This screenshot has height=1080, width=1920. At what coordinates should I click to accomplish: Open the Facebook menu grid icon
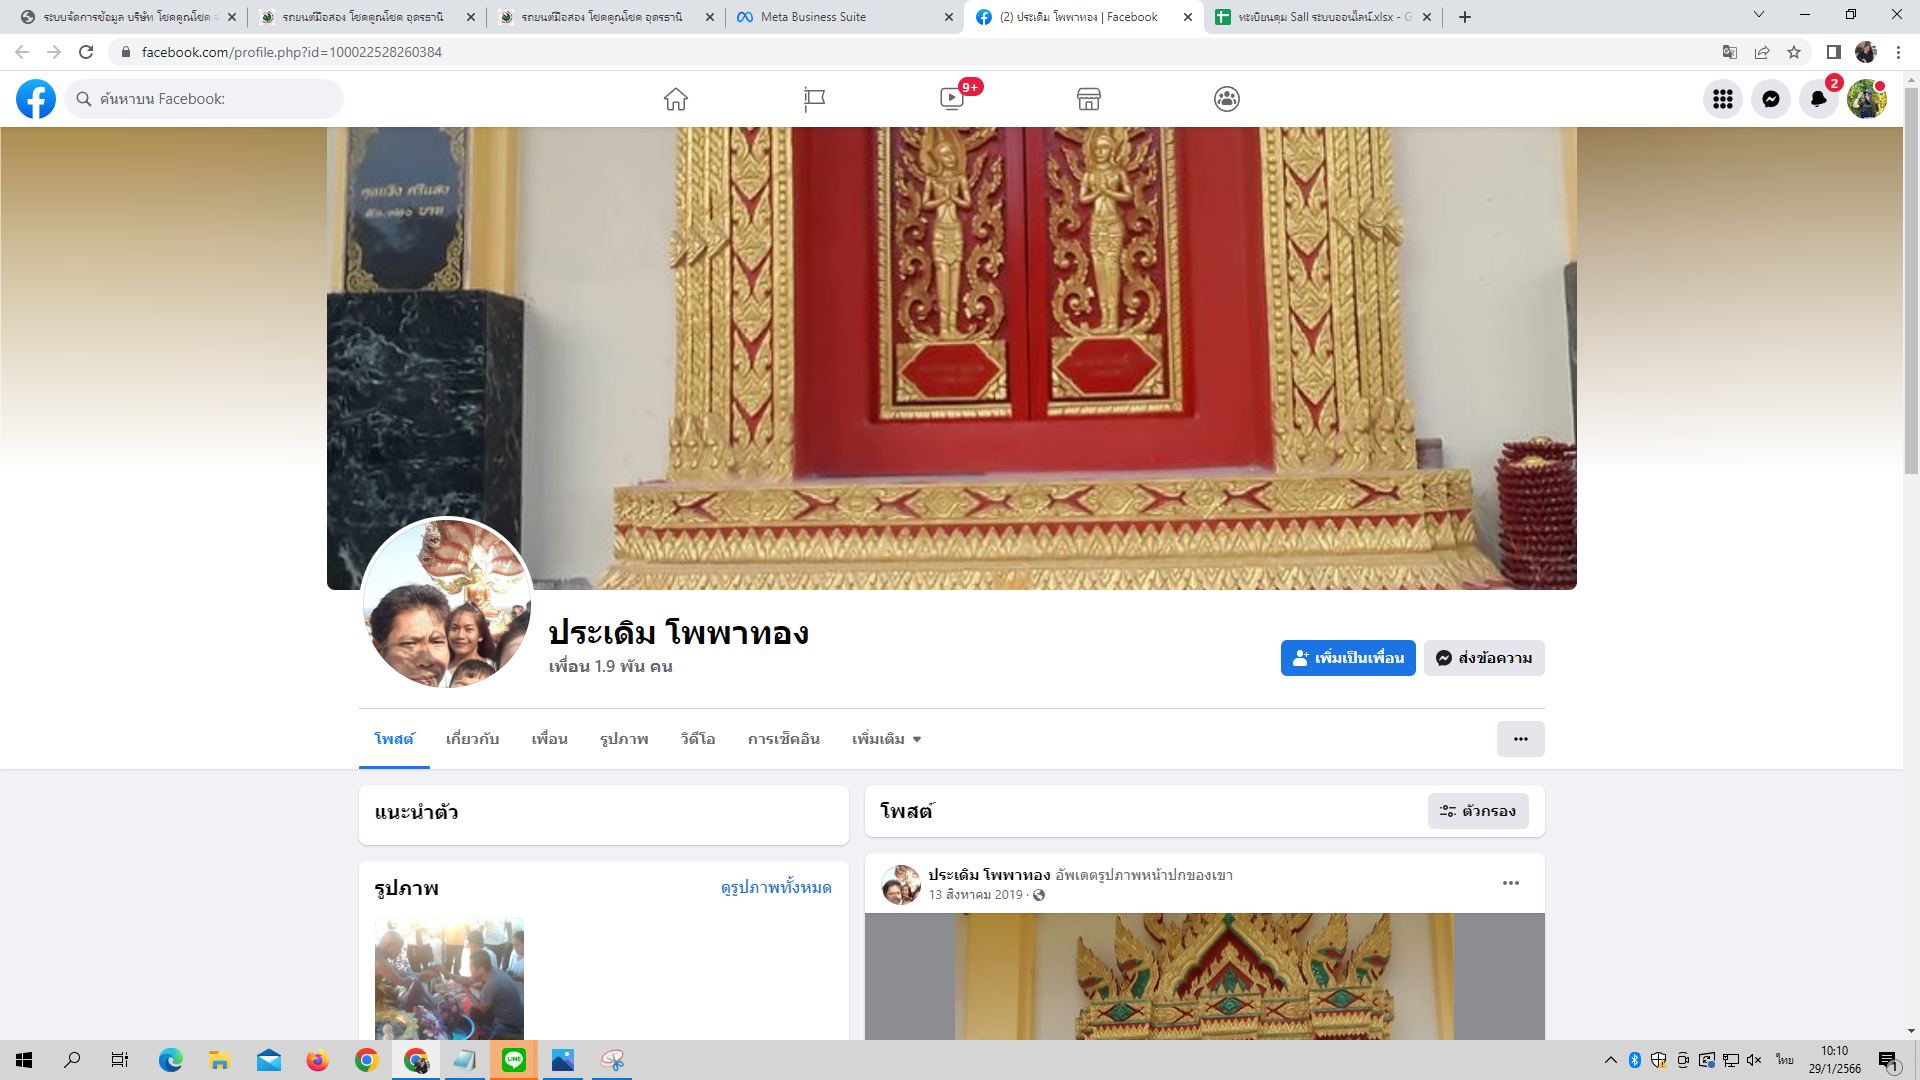pos(1723,99)
